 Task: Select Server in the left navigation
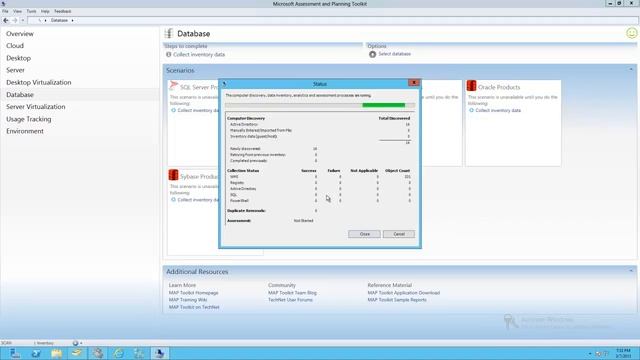click(x=15, y=70)
